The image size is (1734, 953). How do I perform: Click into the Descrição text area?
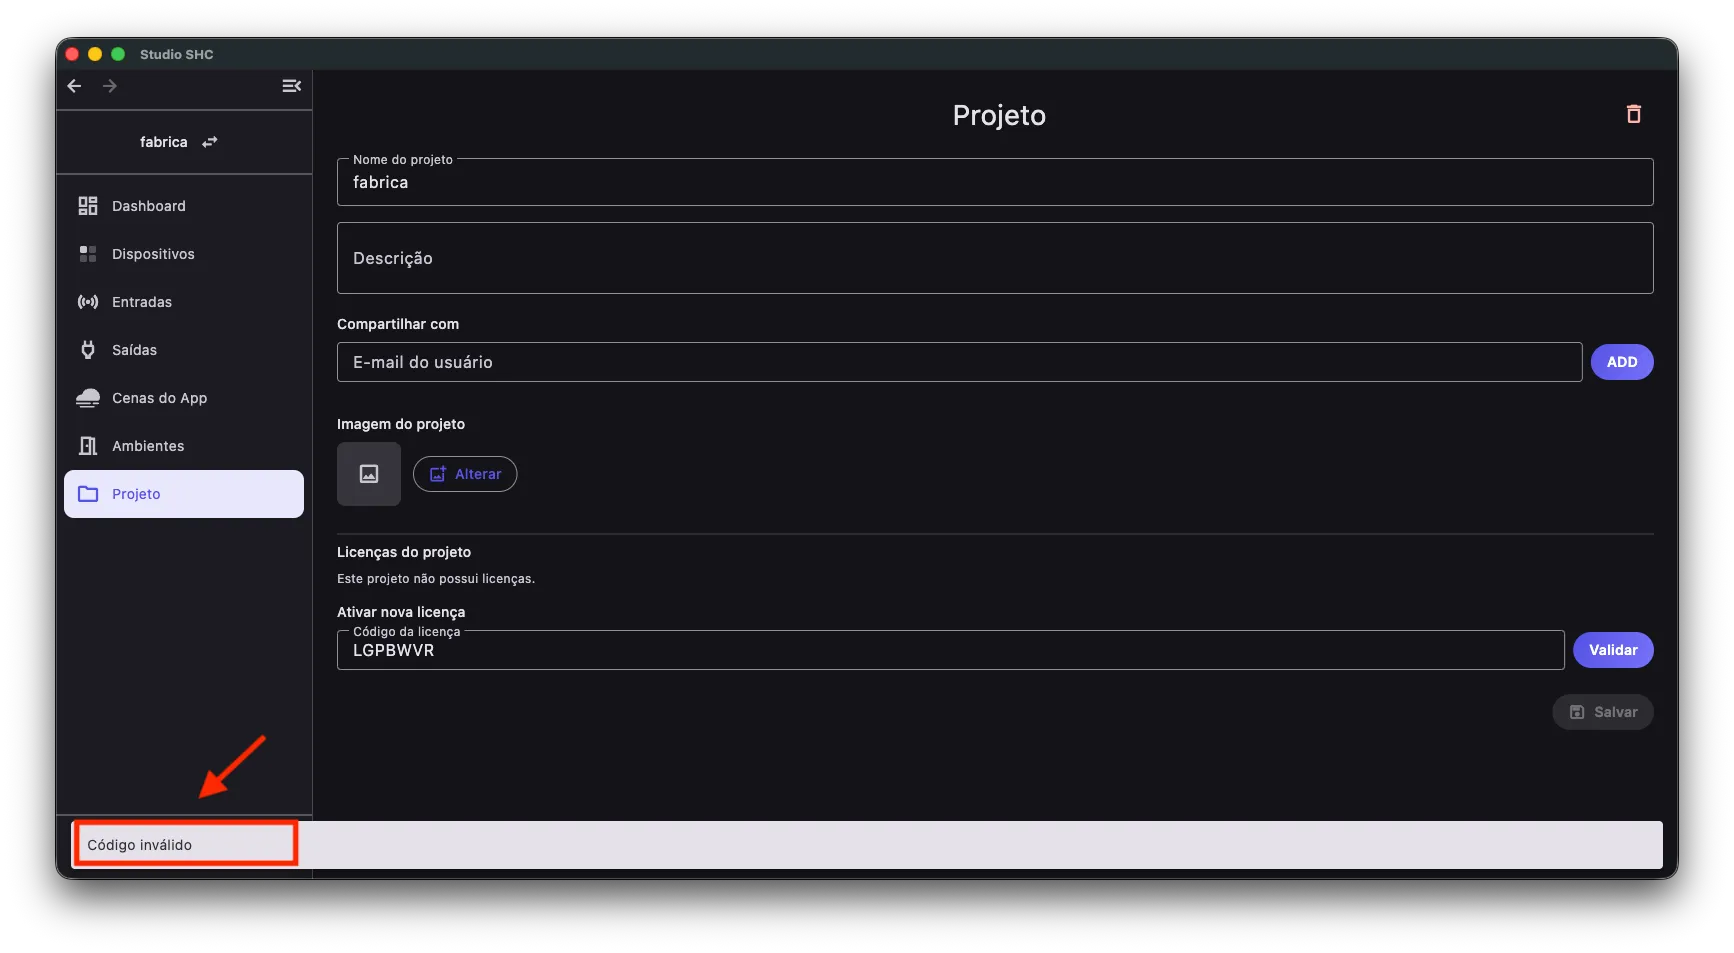(x=995, y=258)
